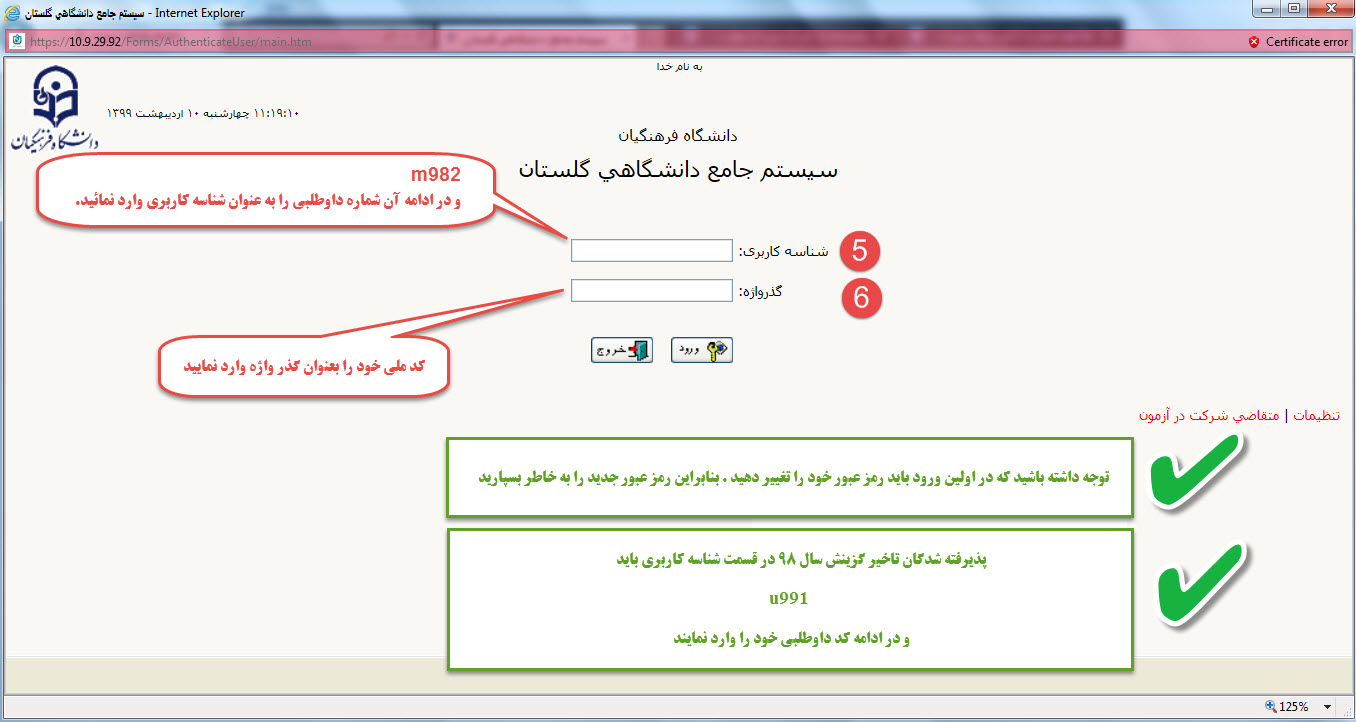Click the red circle numbered 5
The height and width of the screenshot is (722, 1356).
[859, 252]
